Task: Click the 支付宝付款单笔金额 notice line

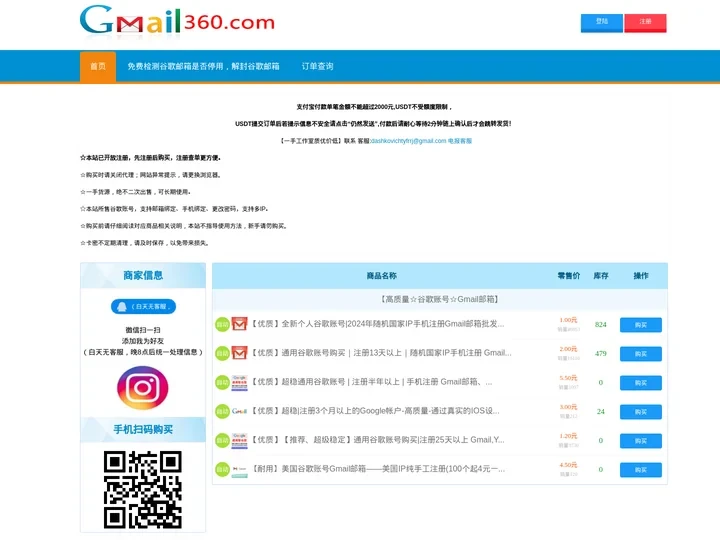Action: pos(374,107)
